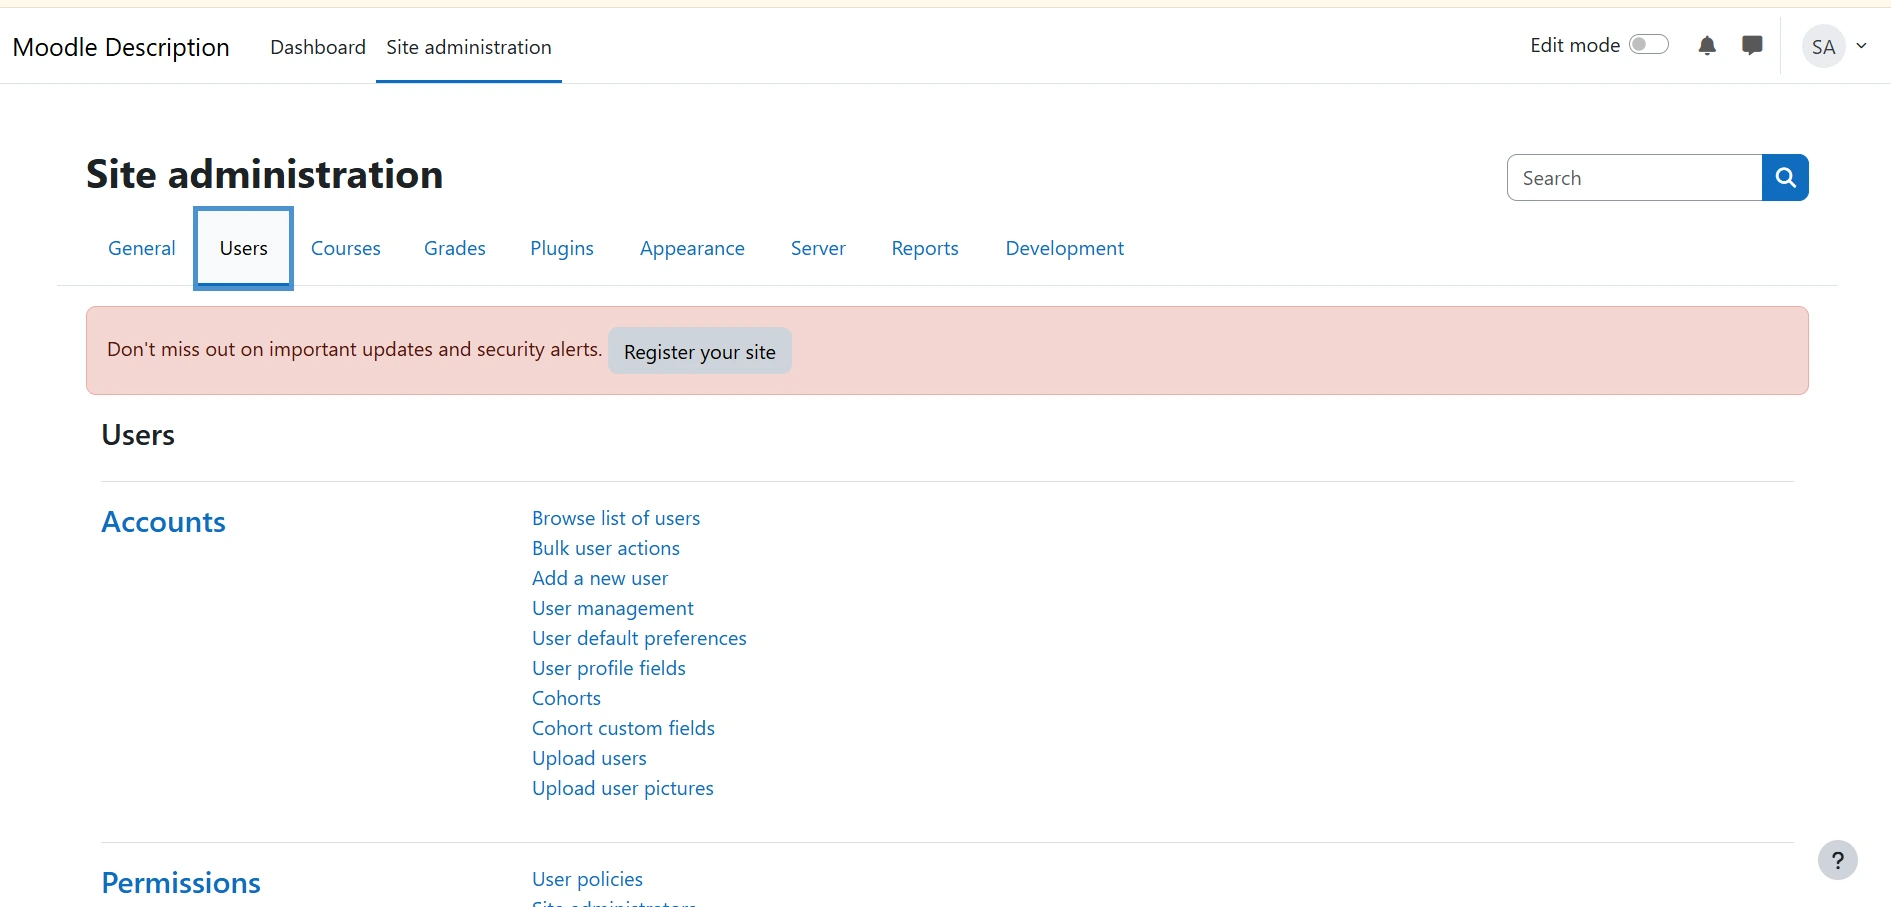
Task: Open Cohort custom fields link
Action: pyautogui.click(x=623, y=728)
